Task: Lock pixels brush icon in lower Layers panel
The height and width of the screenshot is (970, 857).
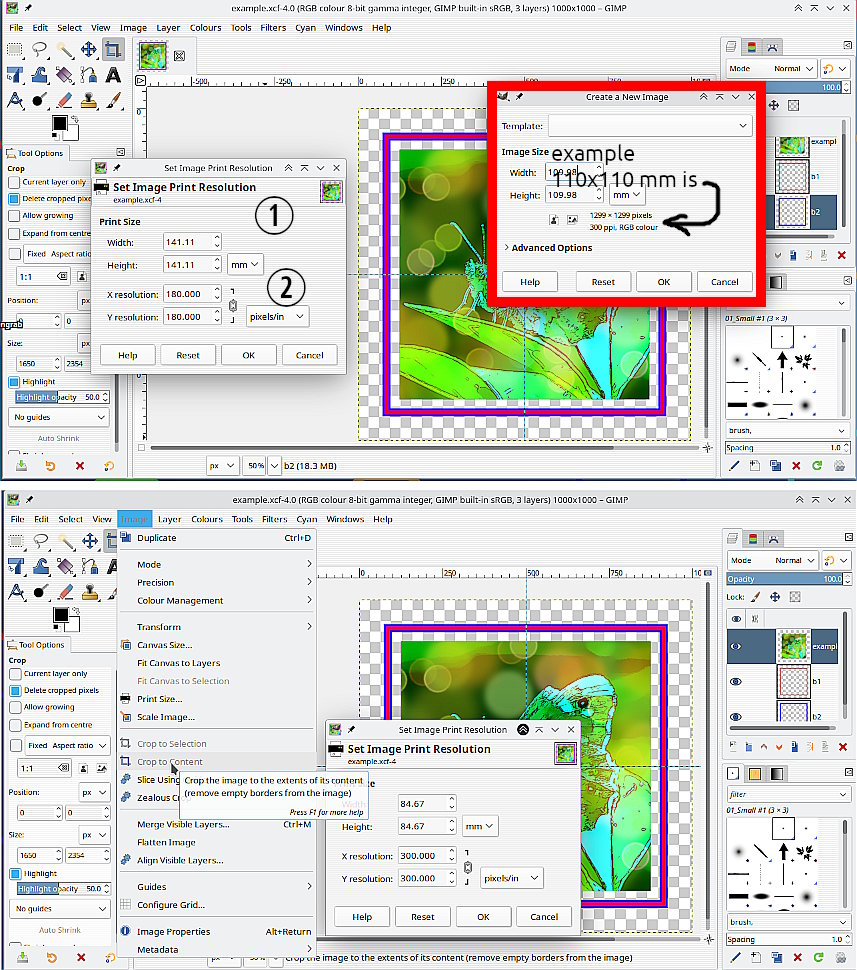Action: (756, 597)
